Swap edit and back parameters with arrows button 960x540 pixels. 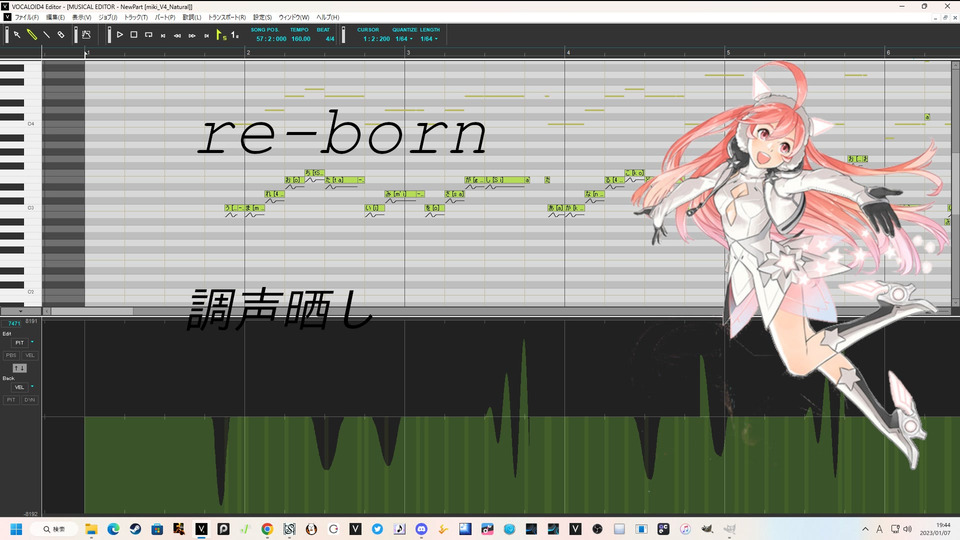pyautogui.click(x=20, y=368)
